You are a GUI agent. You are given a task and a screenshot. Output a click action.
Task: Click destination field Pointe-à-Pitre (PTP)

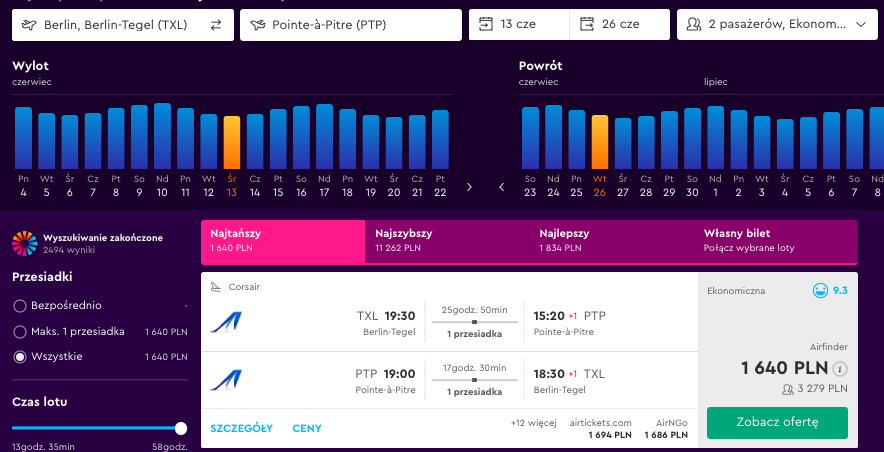click(351, 25)
